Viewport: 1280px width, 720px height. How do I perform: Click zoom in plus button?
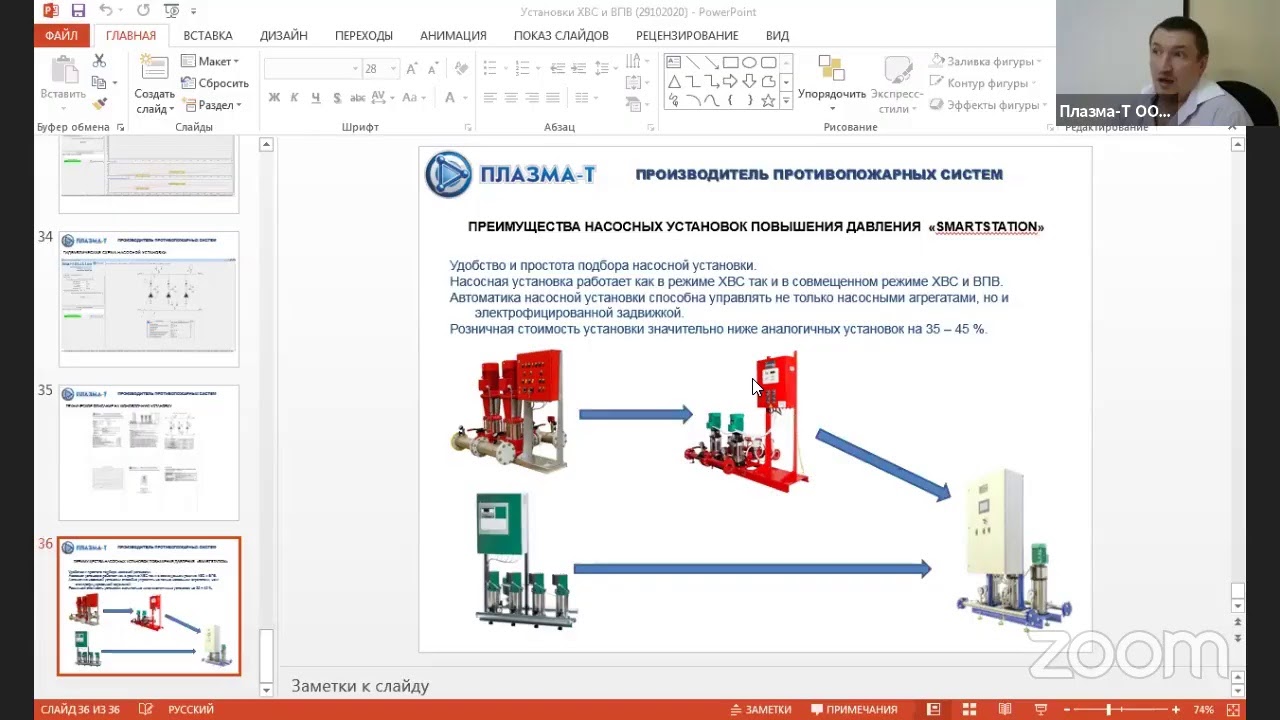click(1176, 710)
